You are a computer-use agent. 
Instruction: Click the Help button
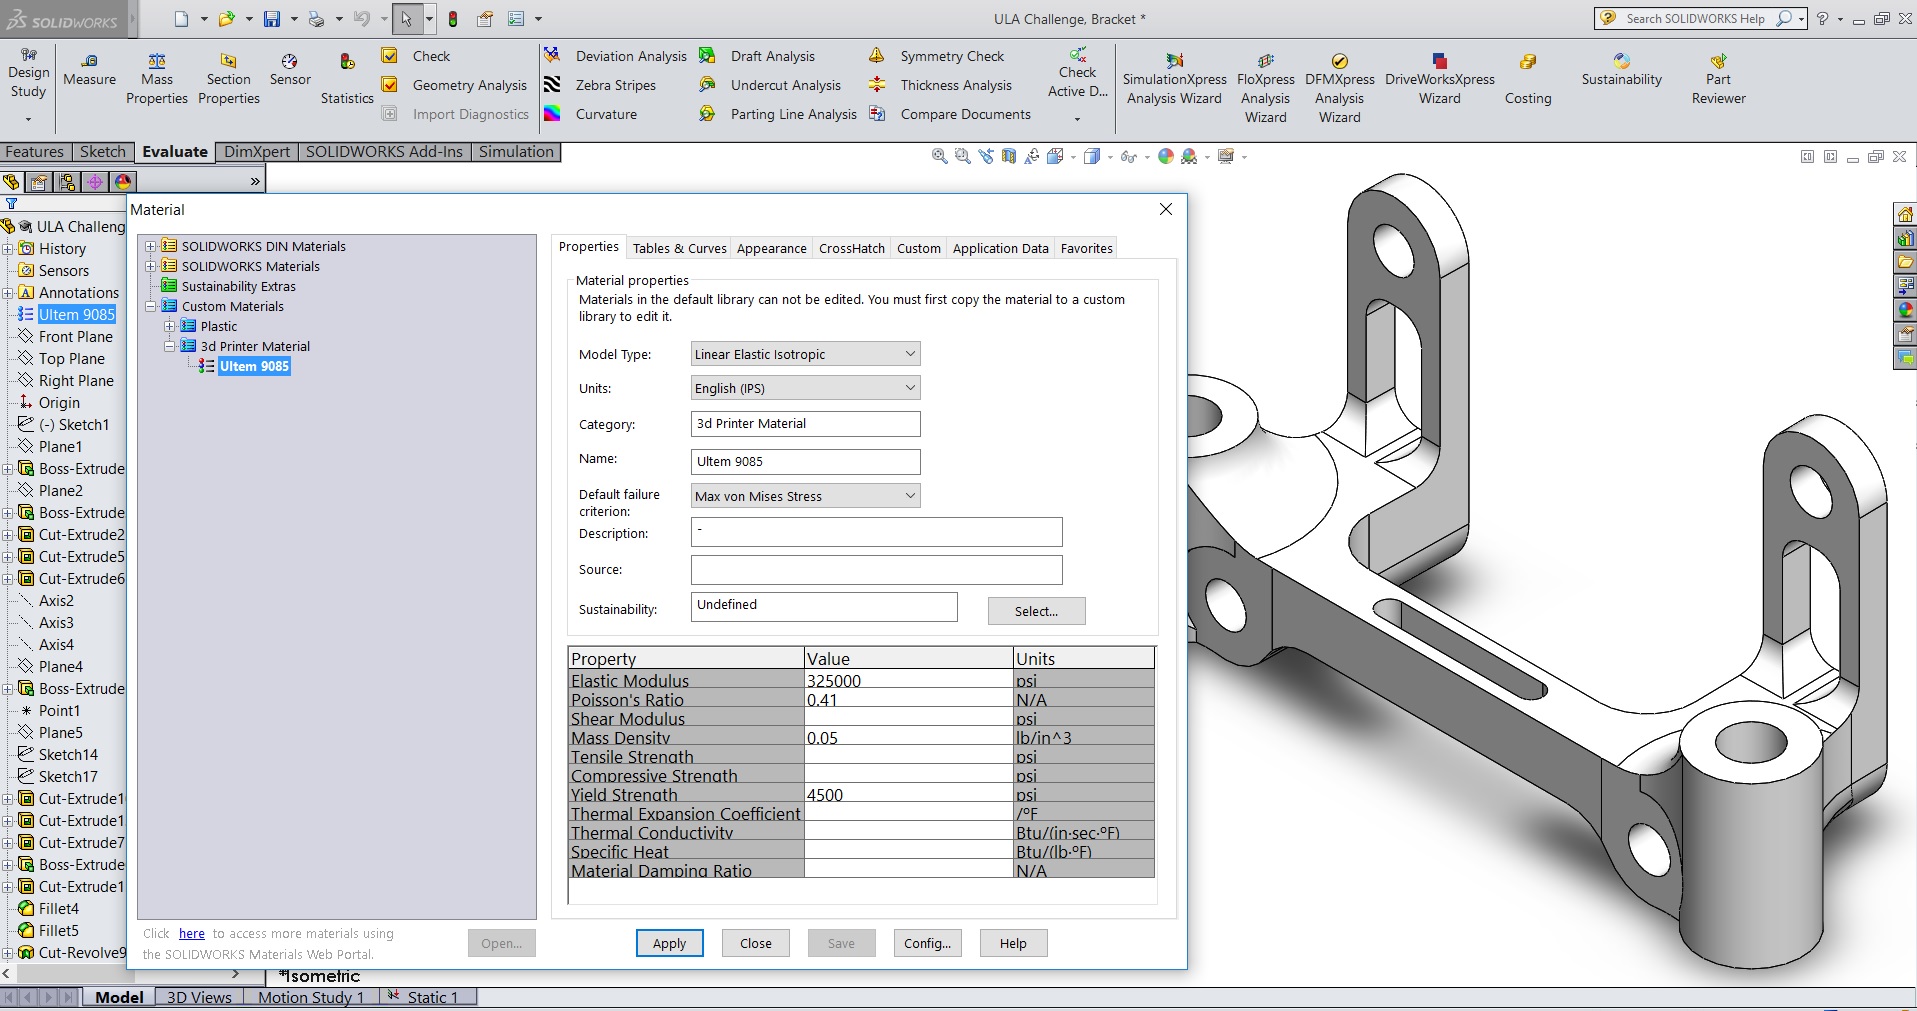coord(1013,943)
